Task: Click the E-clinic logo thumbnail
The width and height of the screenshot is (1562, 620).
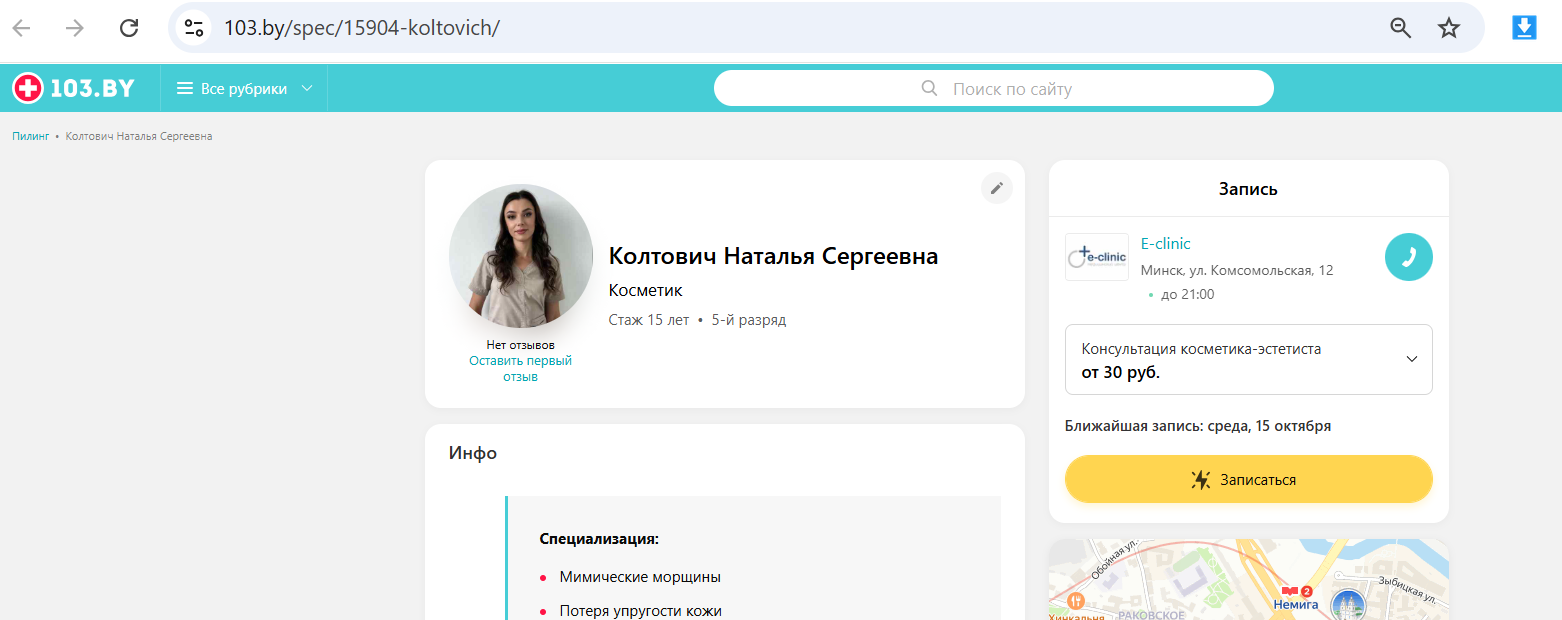Action: 1097,257
